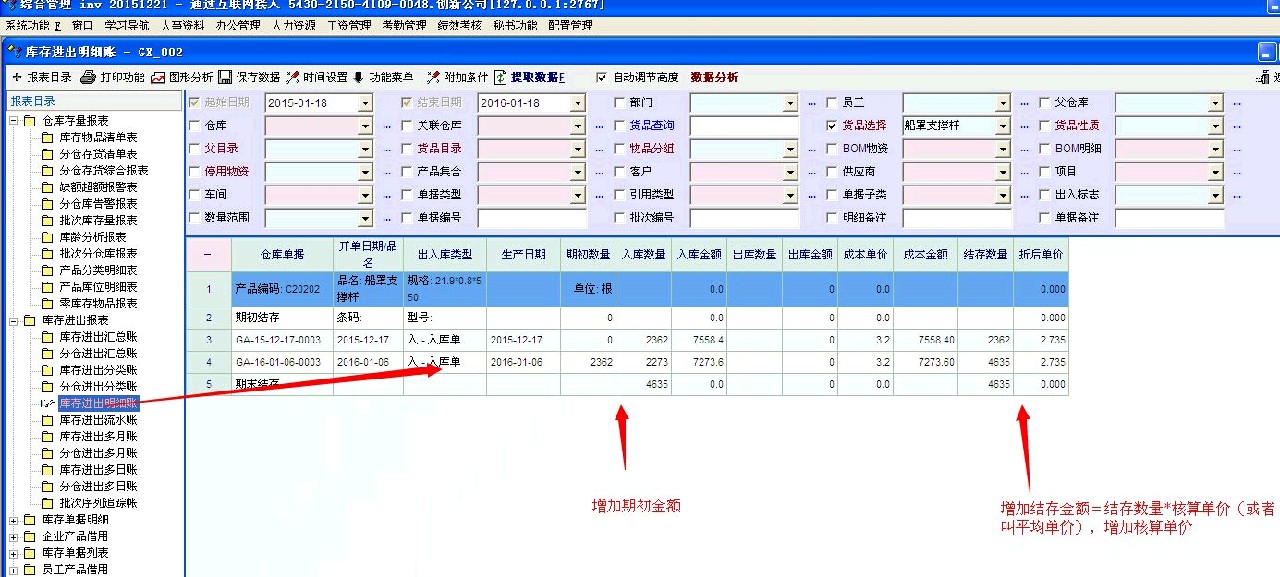This screenshot has width=1280, height=577.
Task: Click the 保存数据 floppy disk icon
Action: click(x=226, y=77)
